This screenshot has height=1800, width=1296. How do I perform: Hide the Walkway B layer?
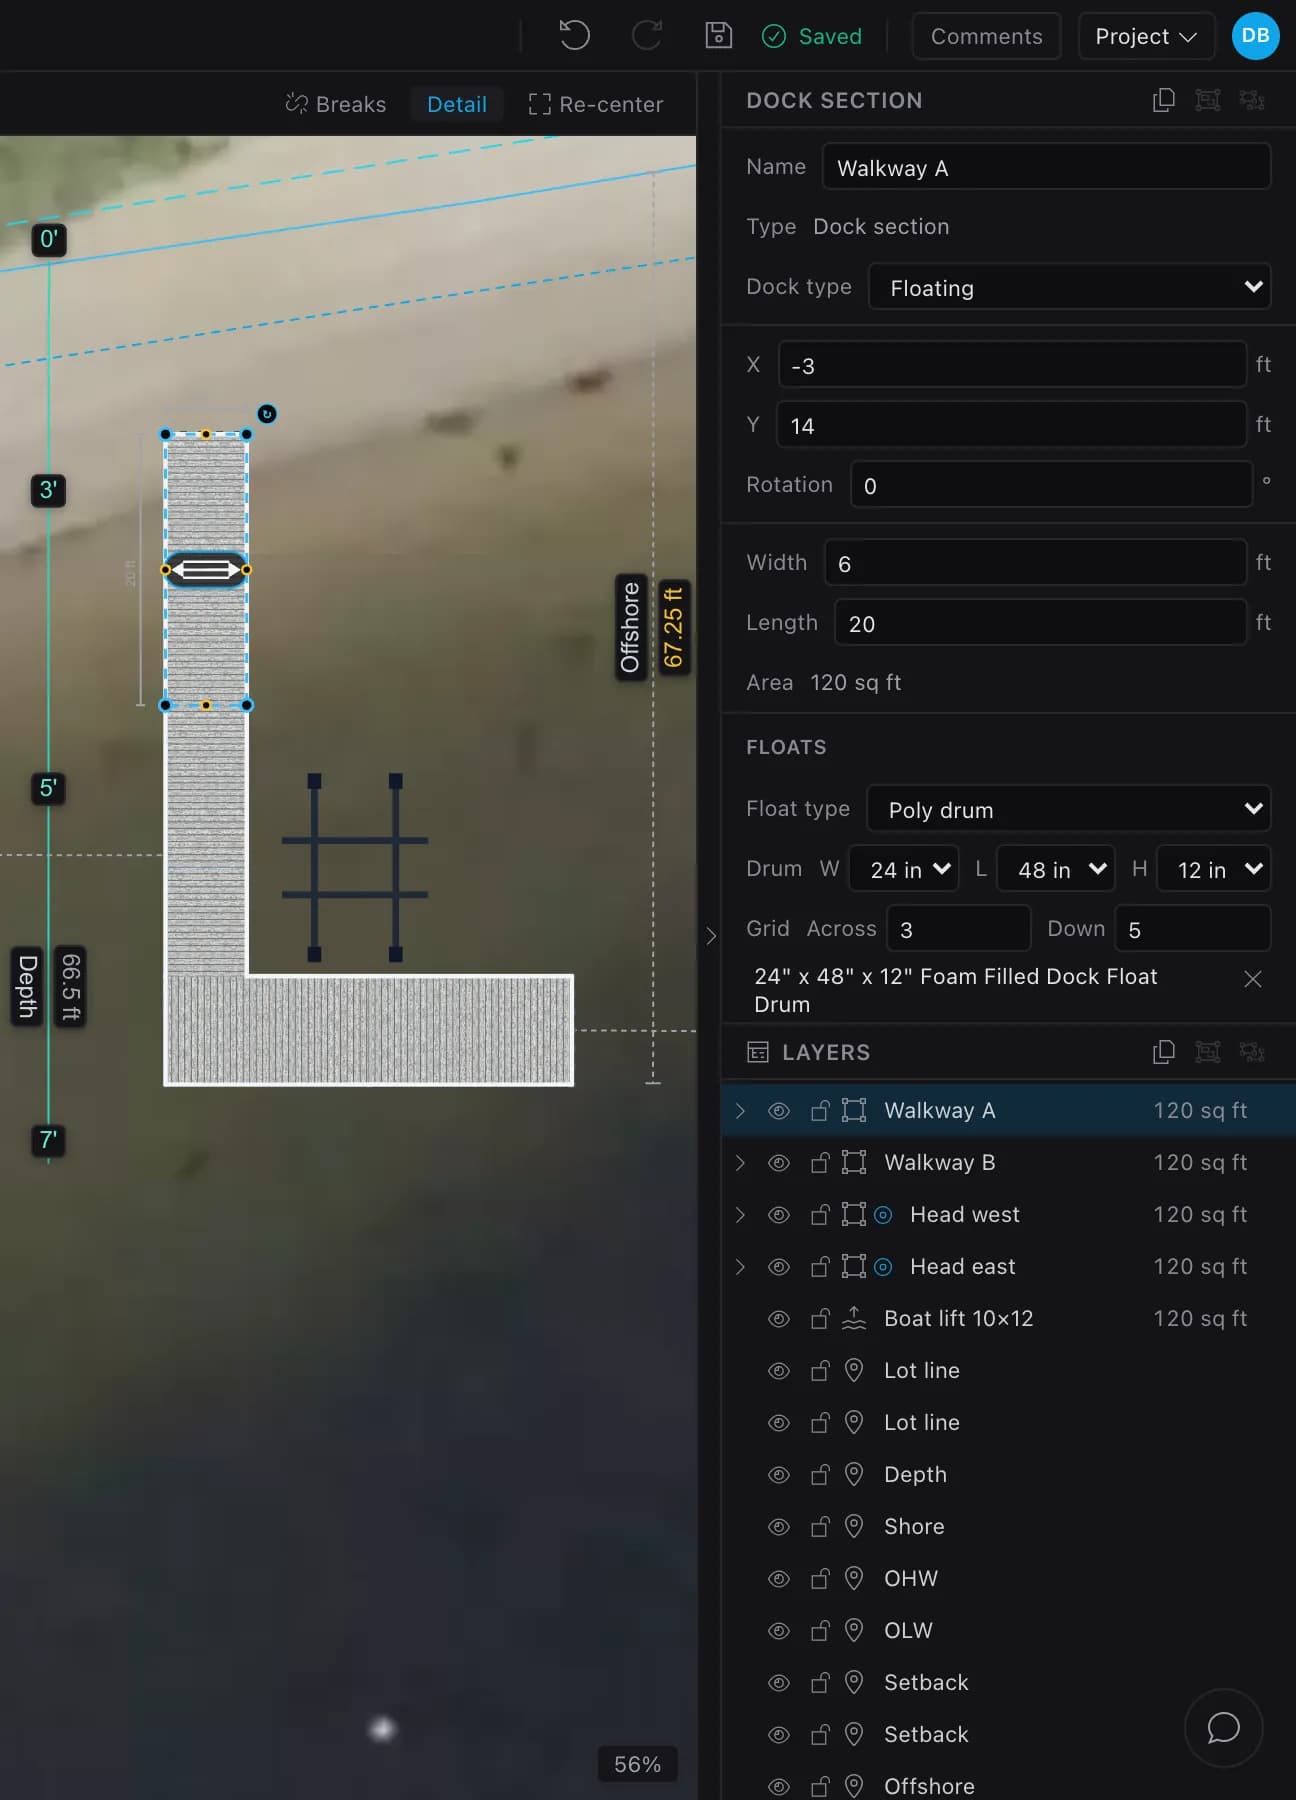(x=778, y=1162)
